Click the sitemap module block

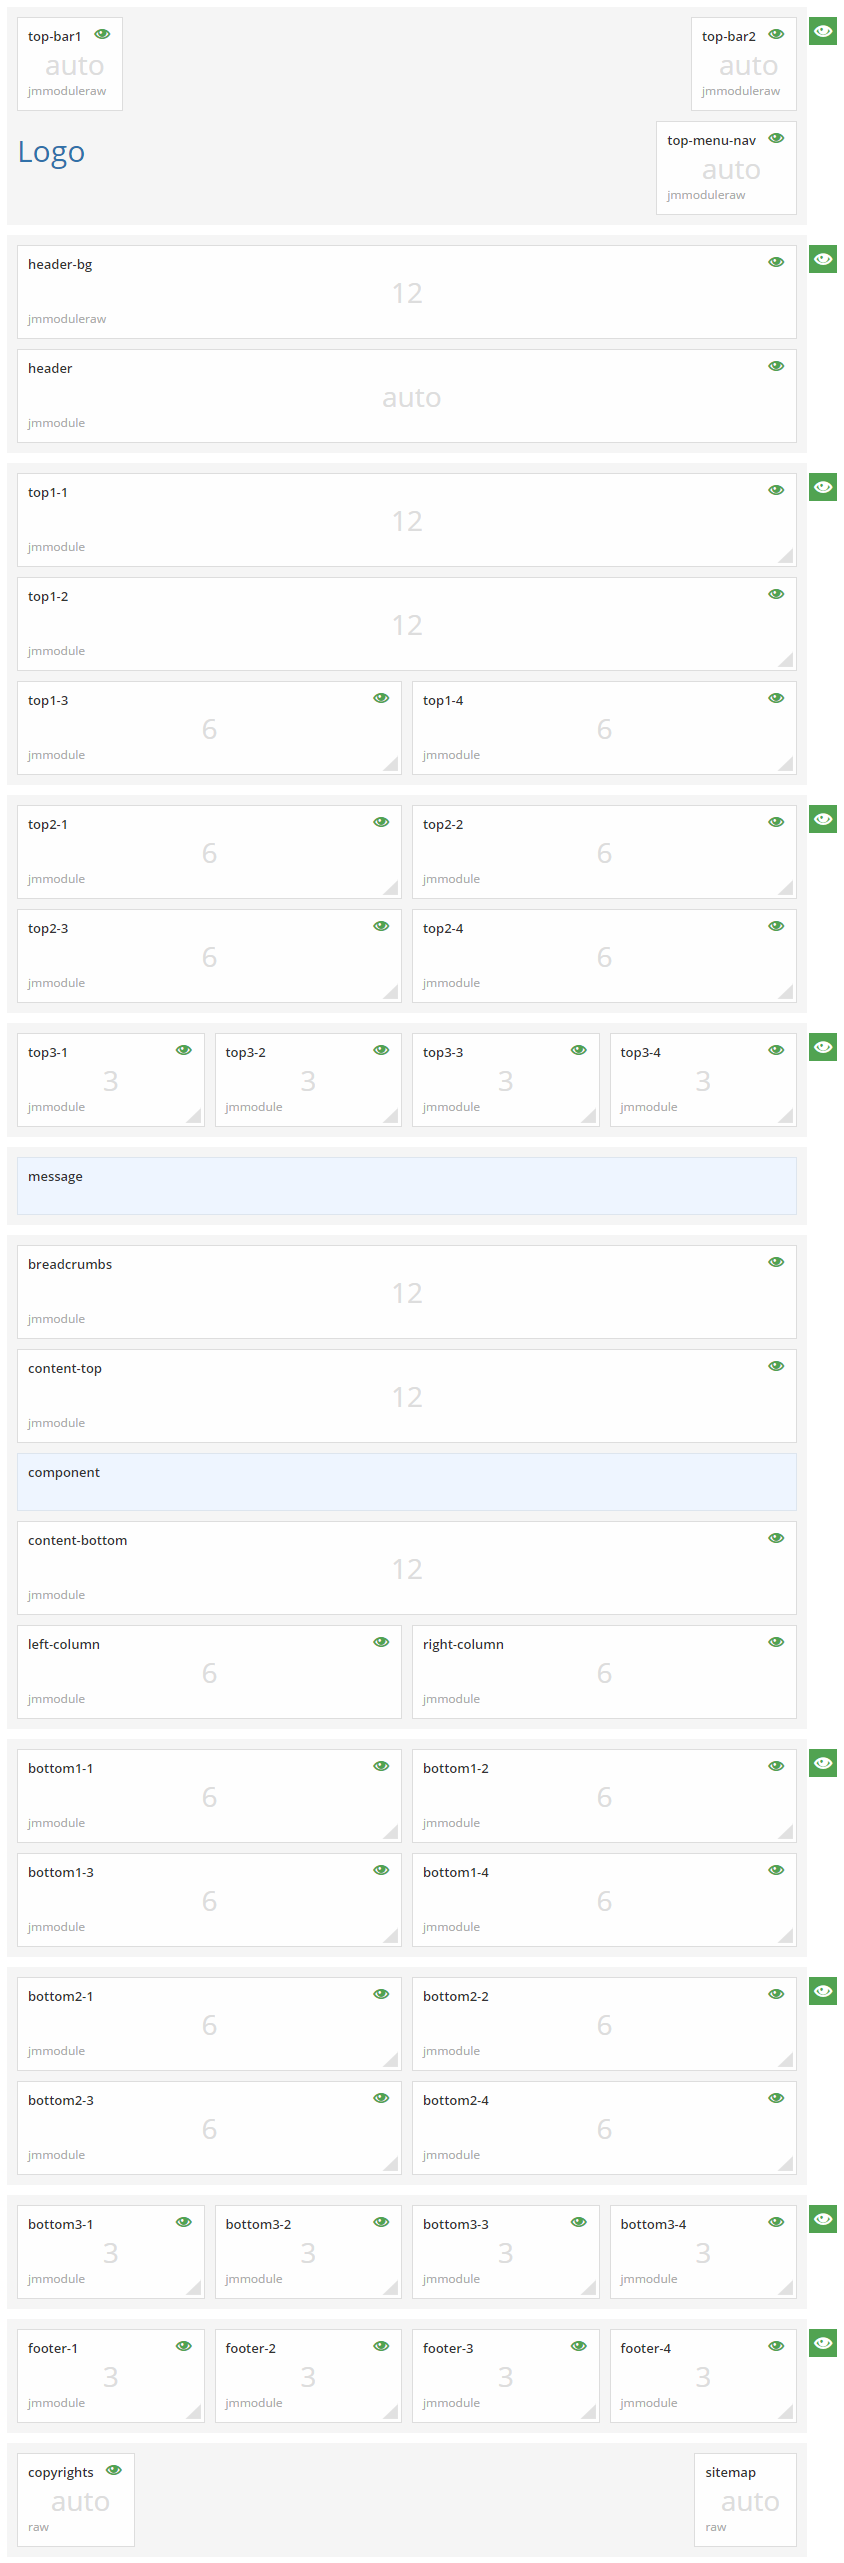tap(745, 2499)
